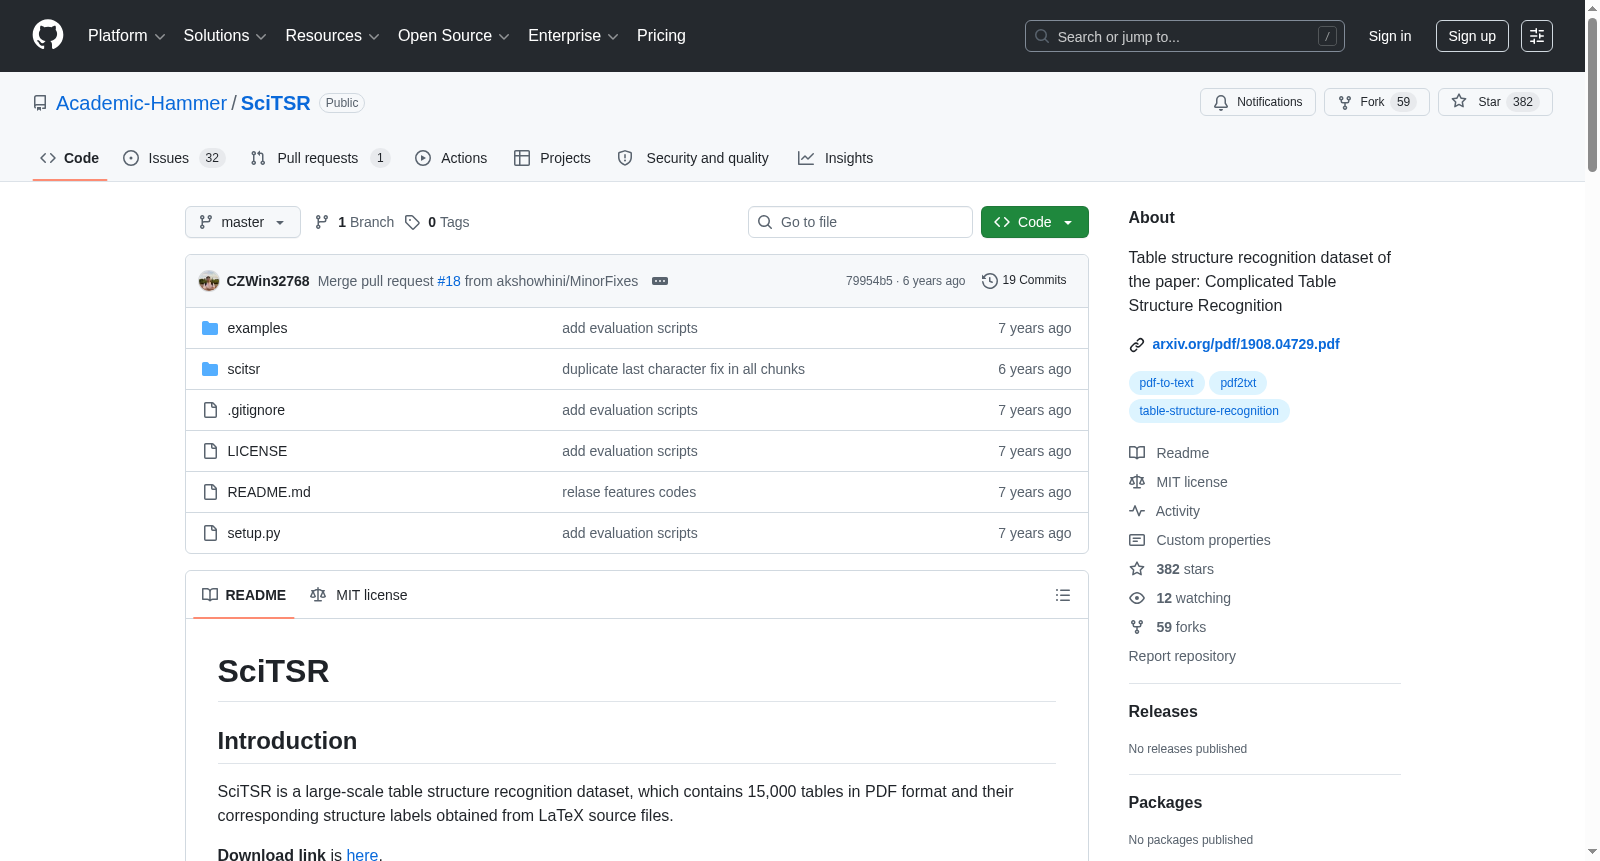The height and width of the screenshot is (861, 1600).
Task: Click the eye icon beside 12 watching
Action: pyautogui.click(x=1137, y=598)
